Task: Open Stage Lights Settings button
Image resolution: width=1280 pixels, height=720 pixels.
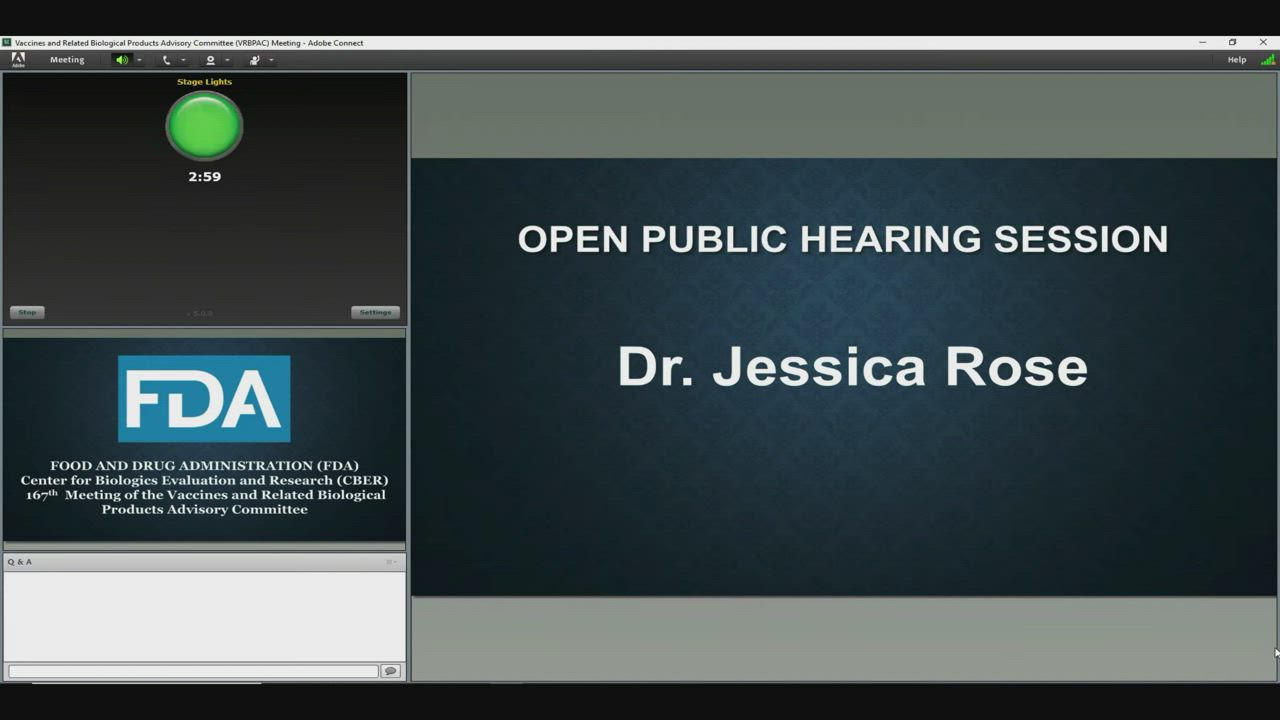Action: coord(375,312)
